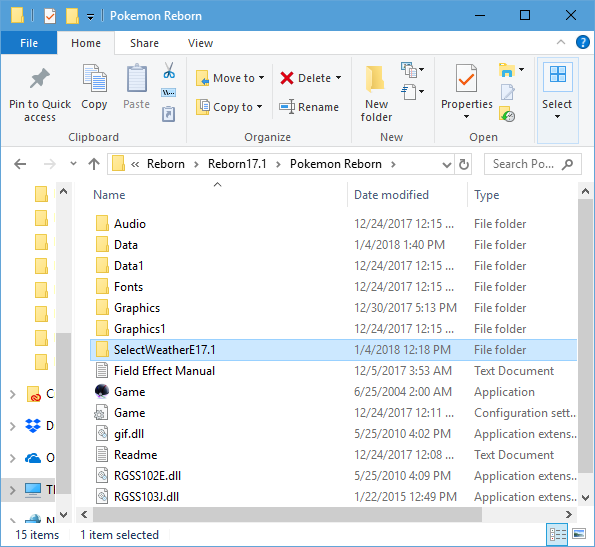Click Reborn in the address breadcrumb

coord(166,164)
